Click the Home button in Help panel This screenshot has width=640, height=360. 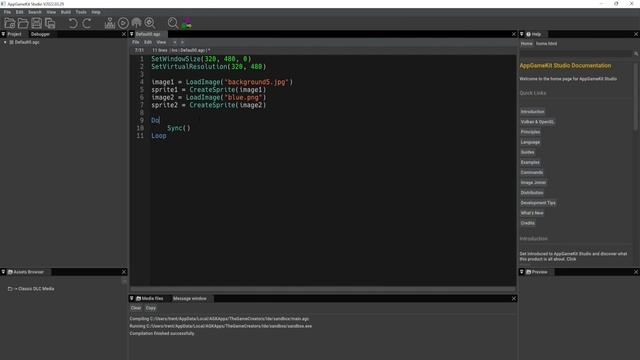[527, 44]
